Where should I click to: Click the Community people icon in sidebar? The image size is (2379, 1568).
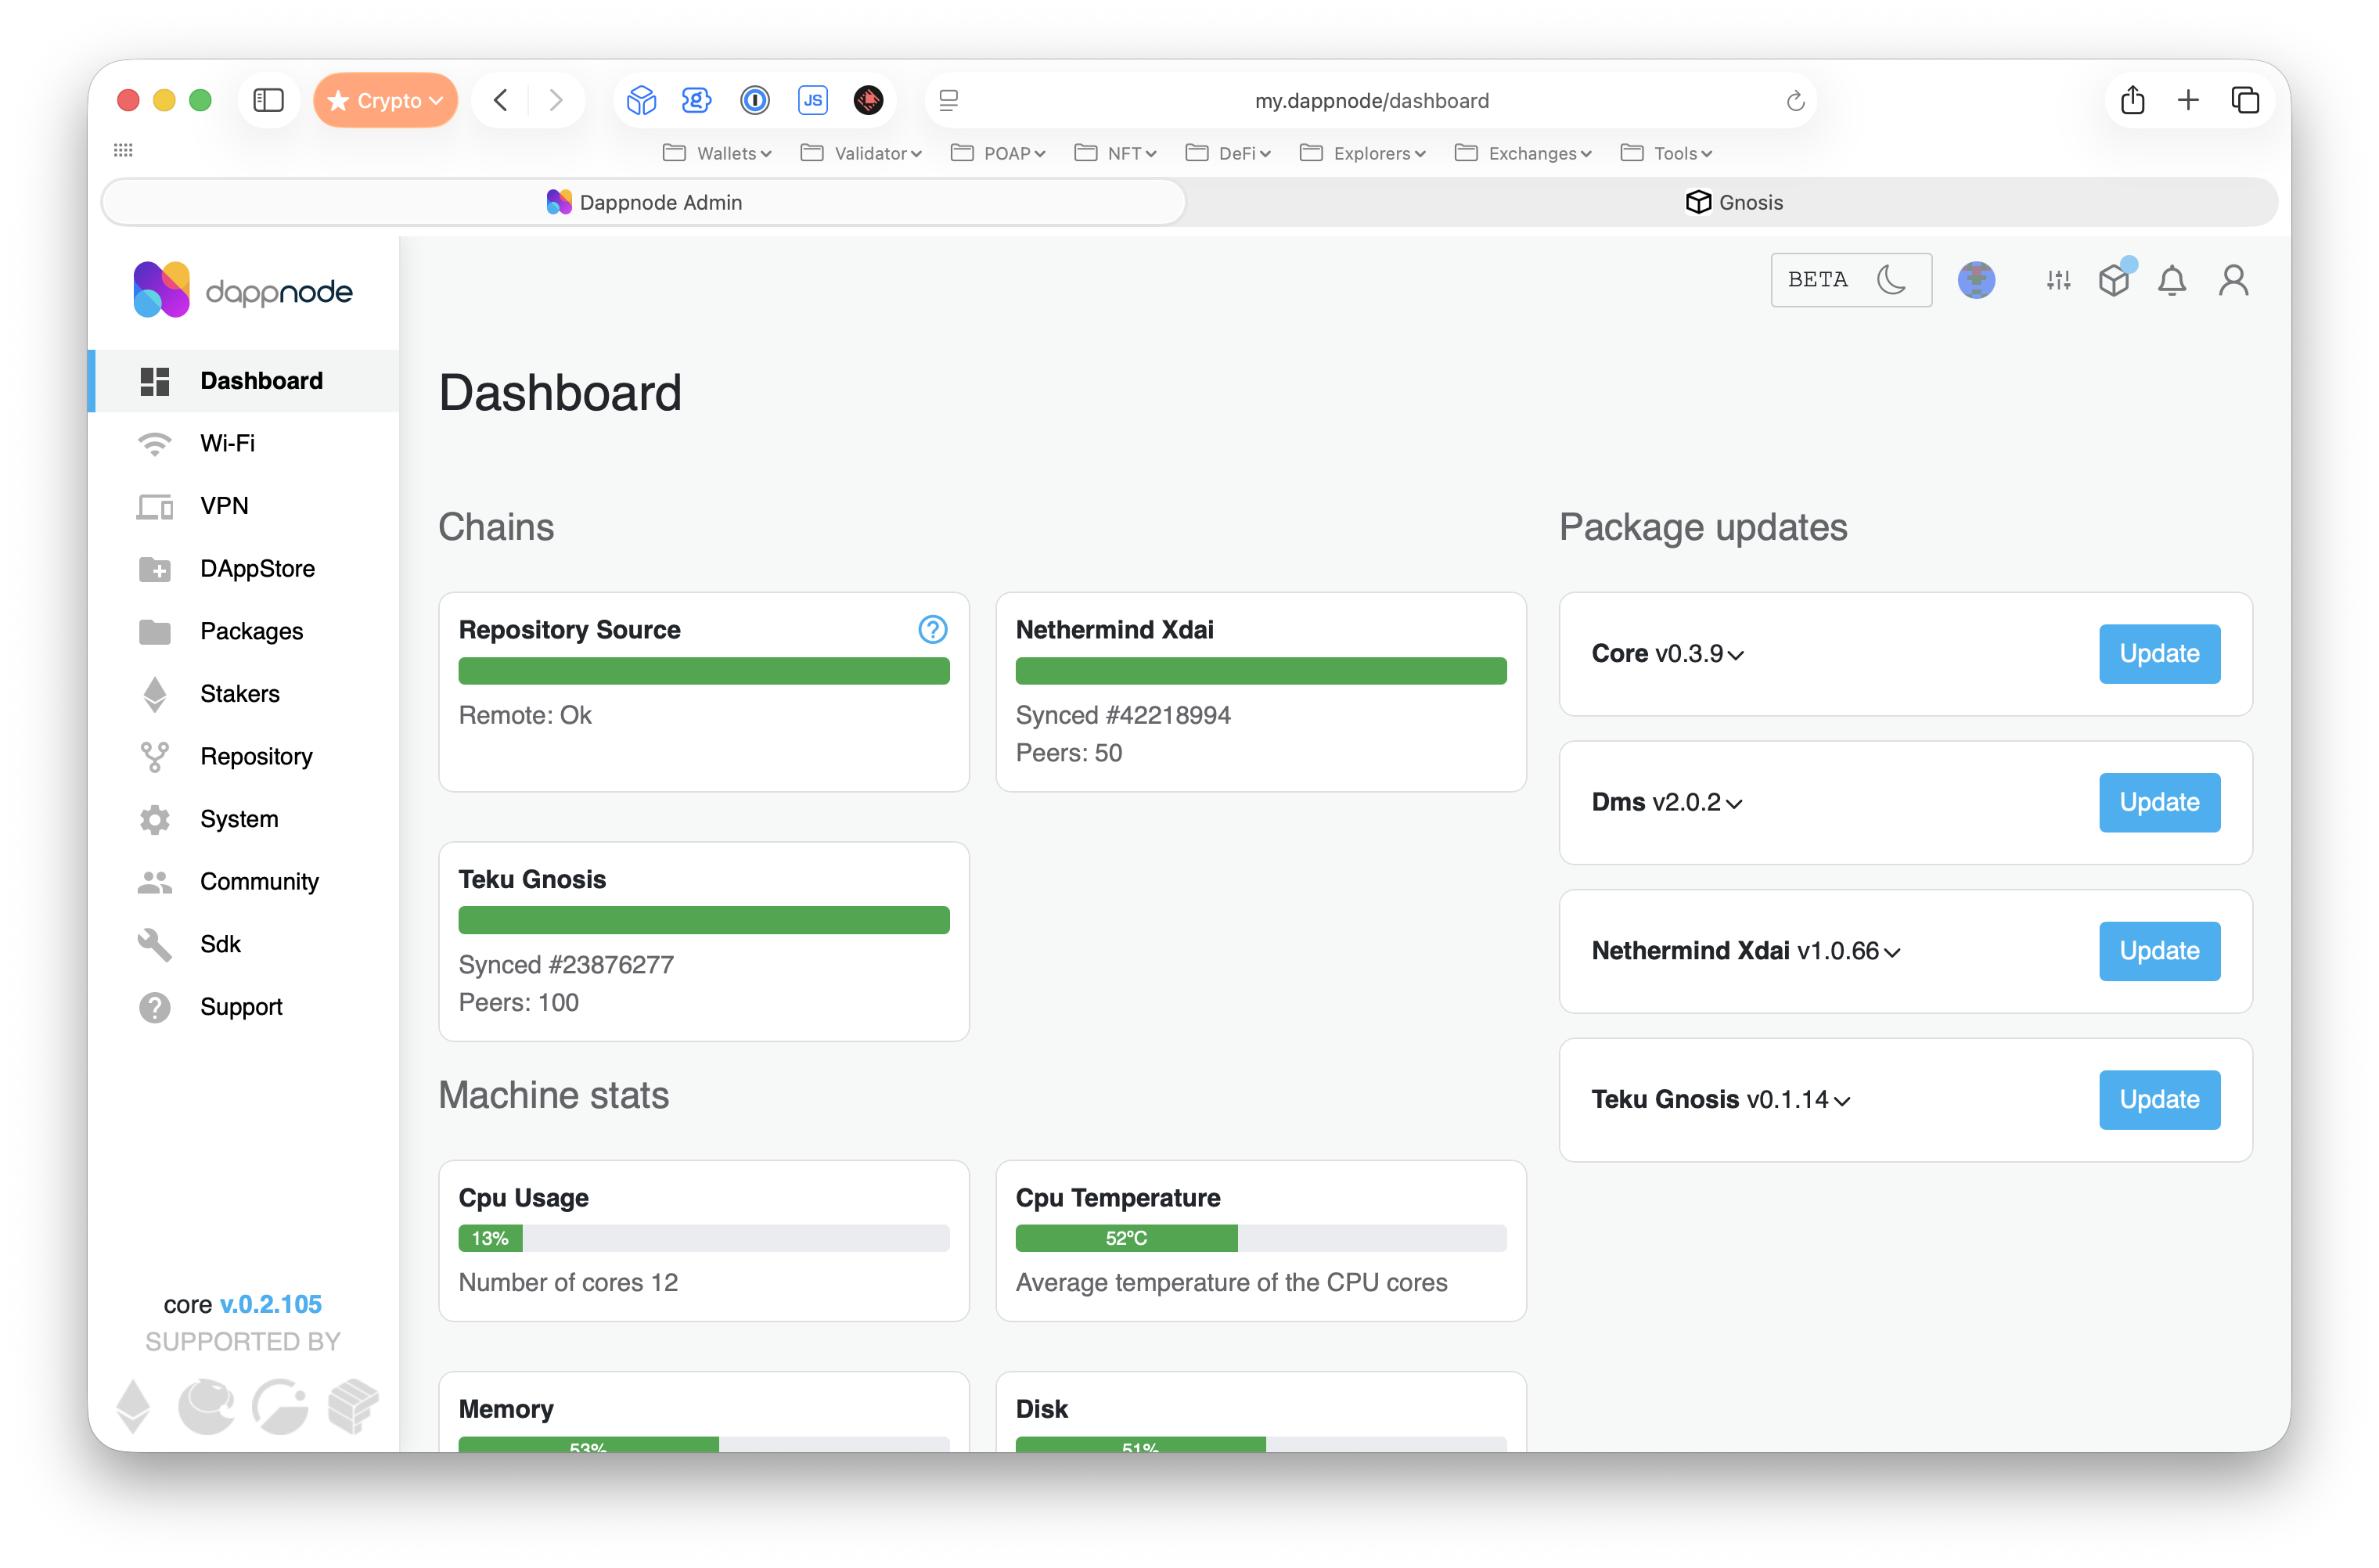click(154, 882)
